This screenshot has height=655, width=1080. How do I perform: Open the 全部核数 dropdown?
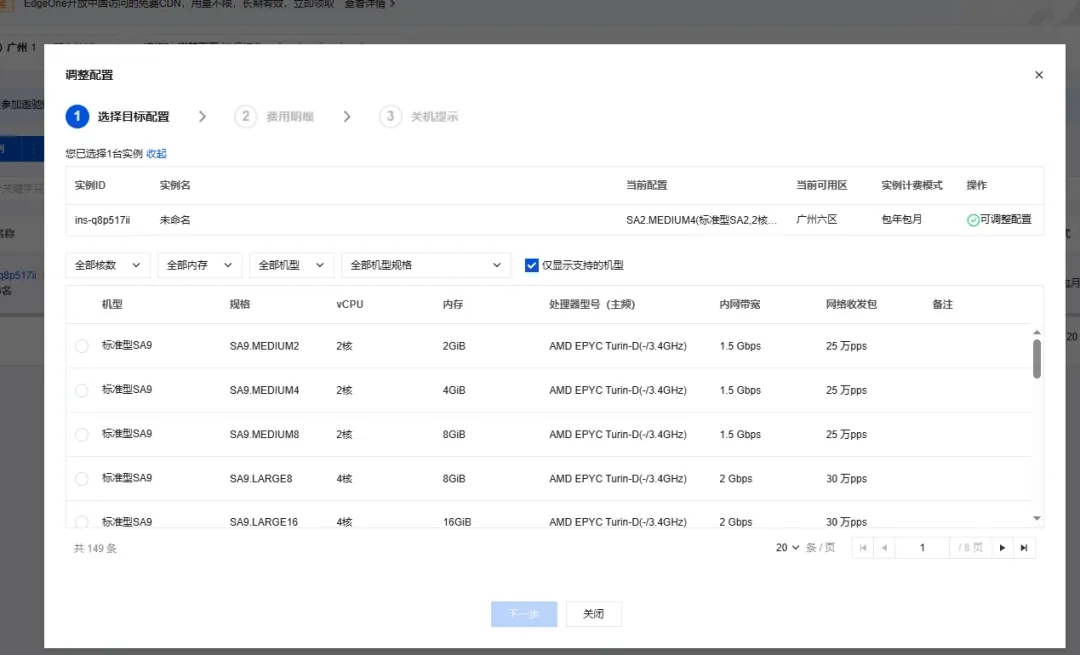[x=107, y=265]
